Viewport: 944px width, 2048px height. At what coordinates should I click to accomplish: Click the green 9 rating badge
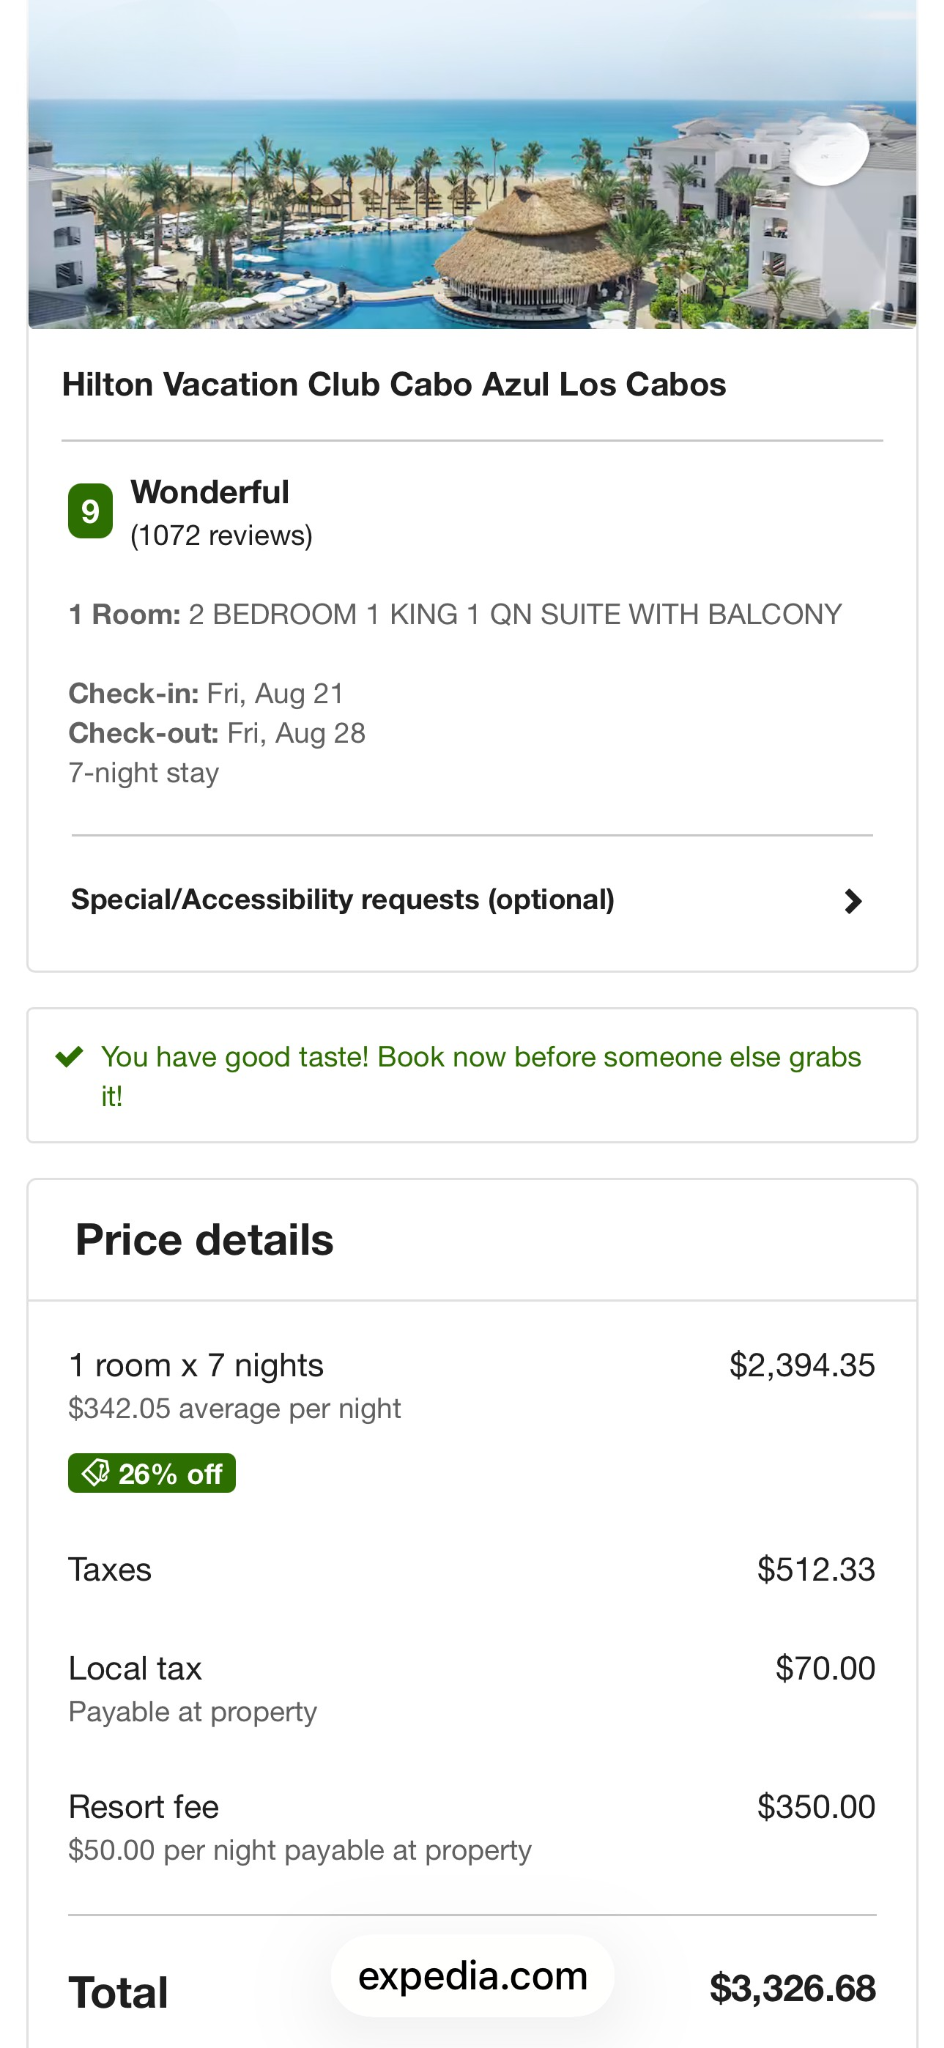point(90,511)
